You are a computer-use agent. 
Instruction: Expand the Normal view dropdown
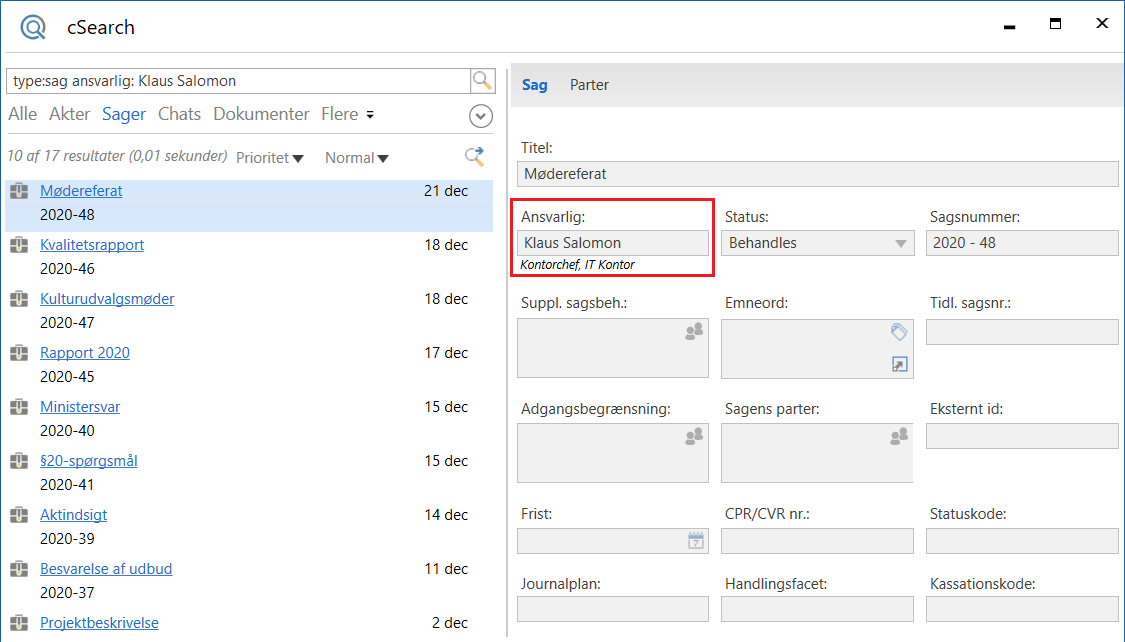357,158
